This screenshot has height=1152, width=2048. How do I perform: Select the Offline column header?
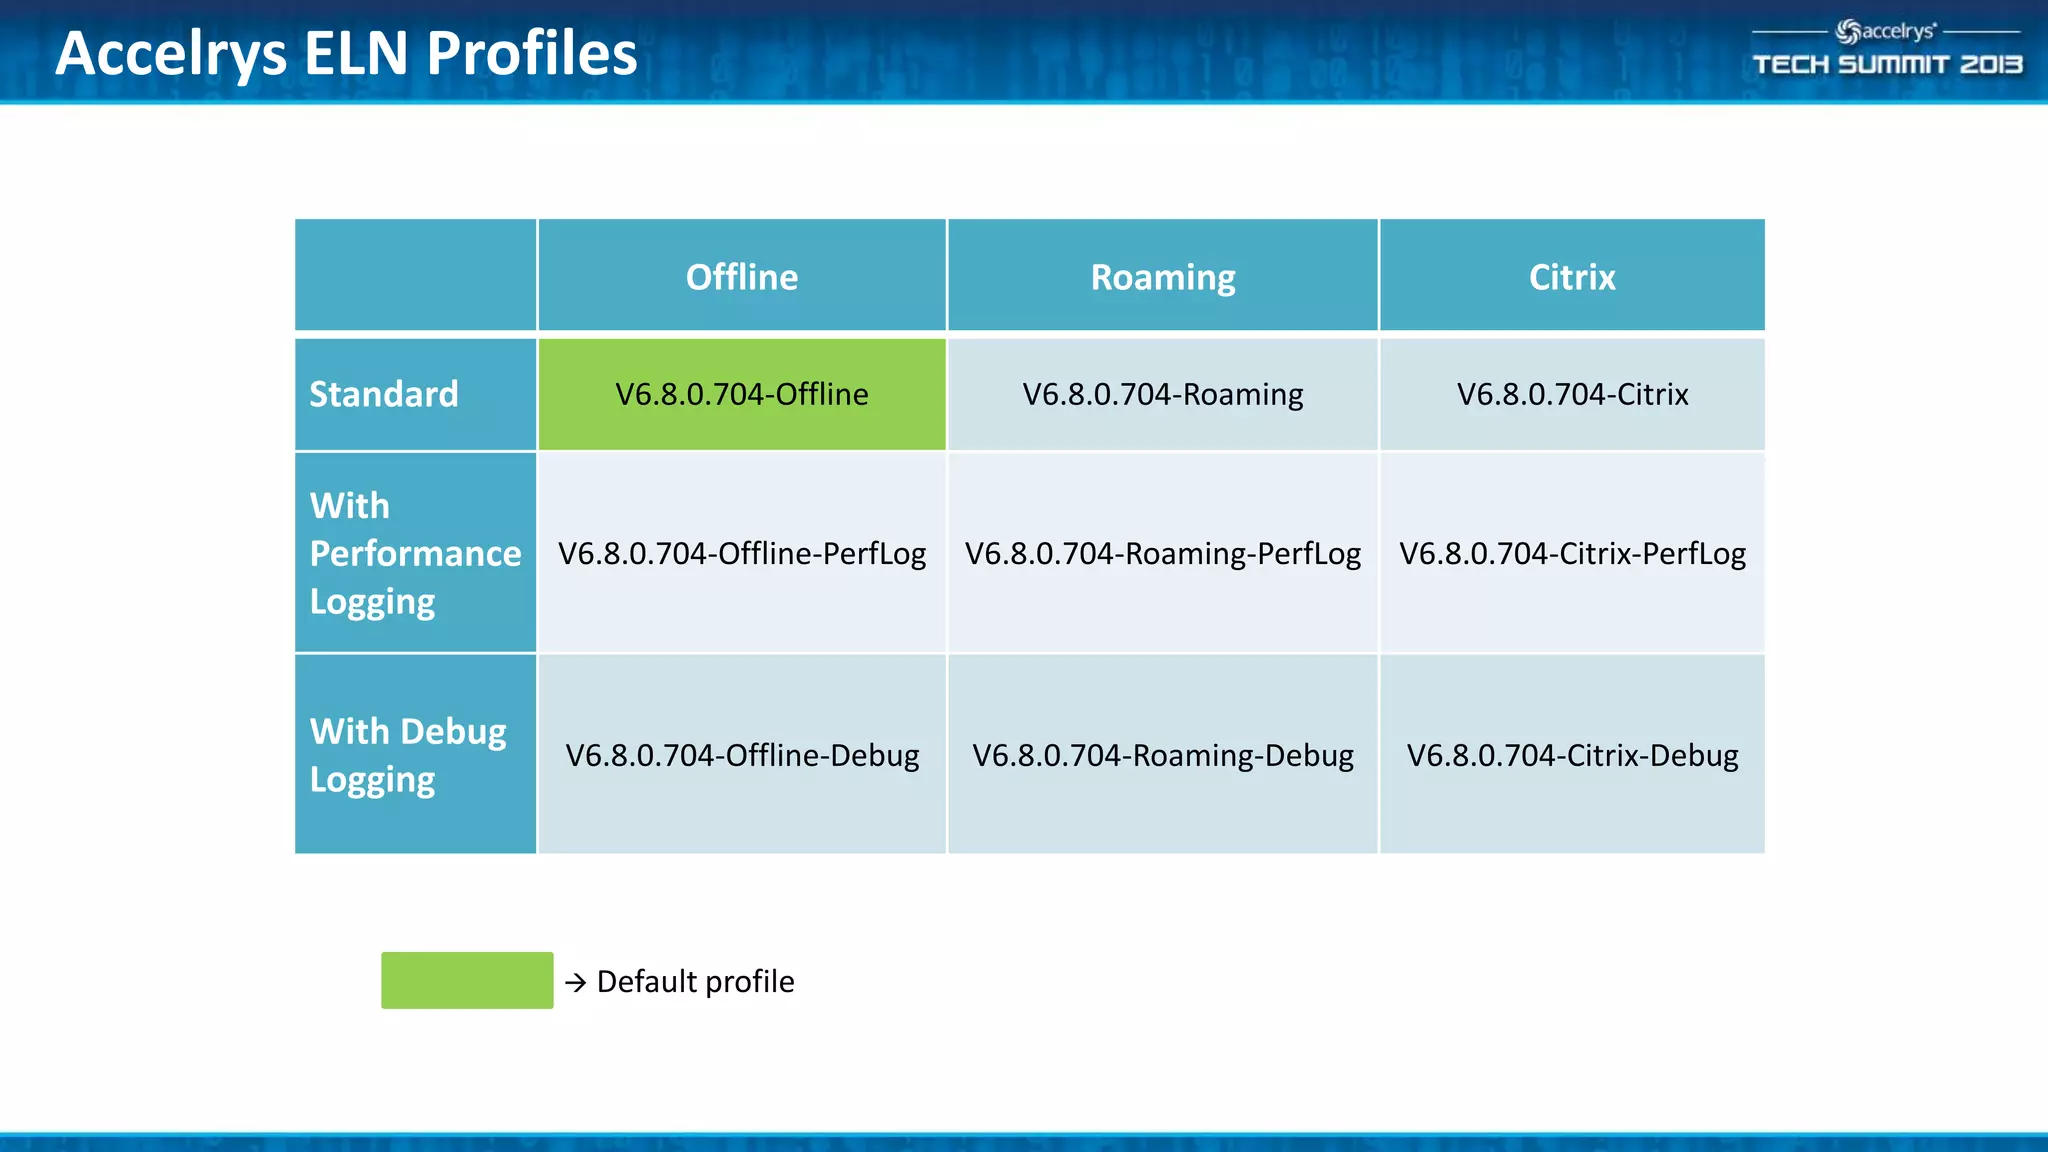coord(742,275)
